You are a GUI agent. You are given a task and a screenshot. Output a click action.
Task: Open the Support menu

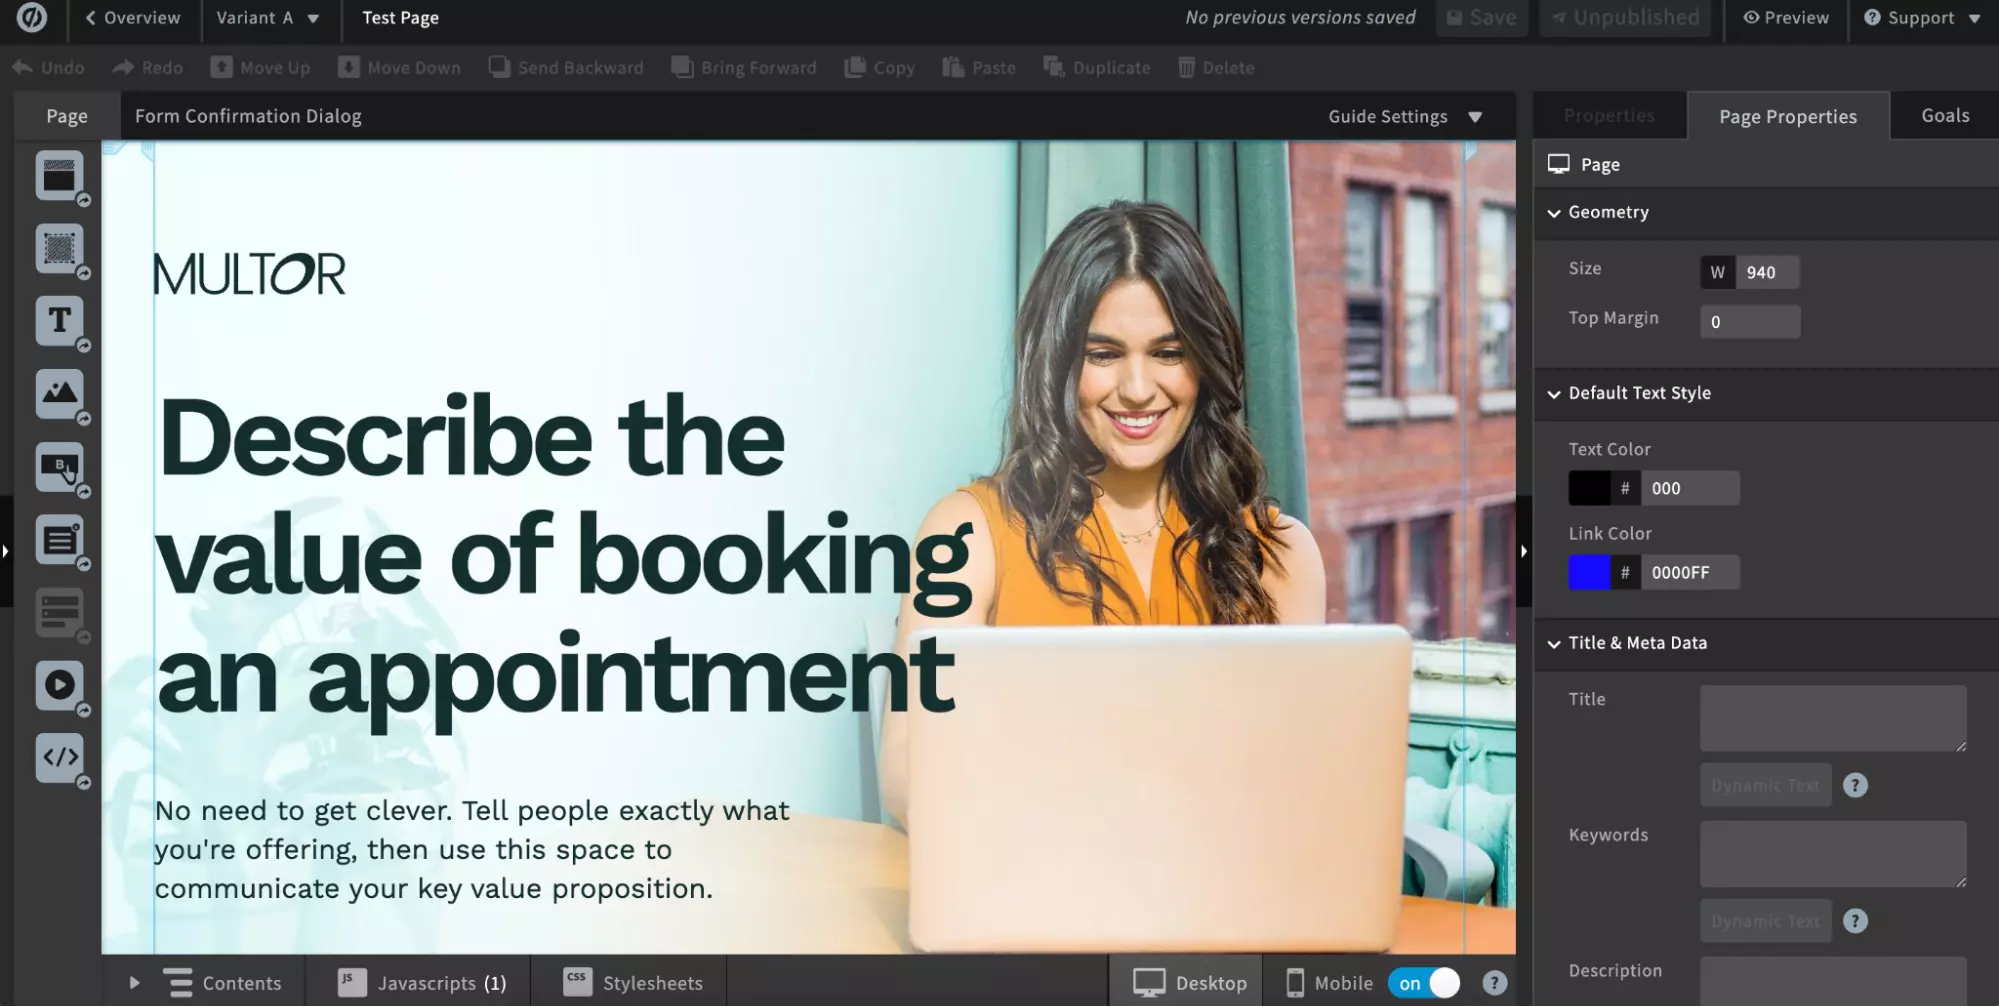1919,17
